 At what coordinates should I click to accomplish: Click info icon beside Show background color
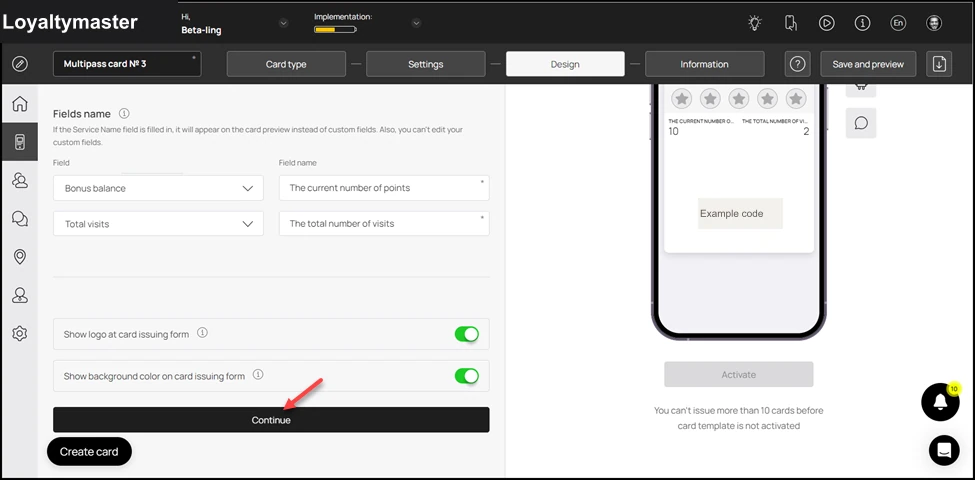[x=258, y=375]
